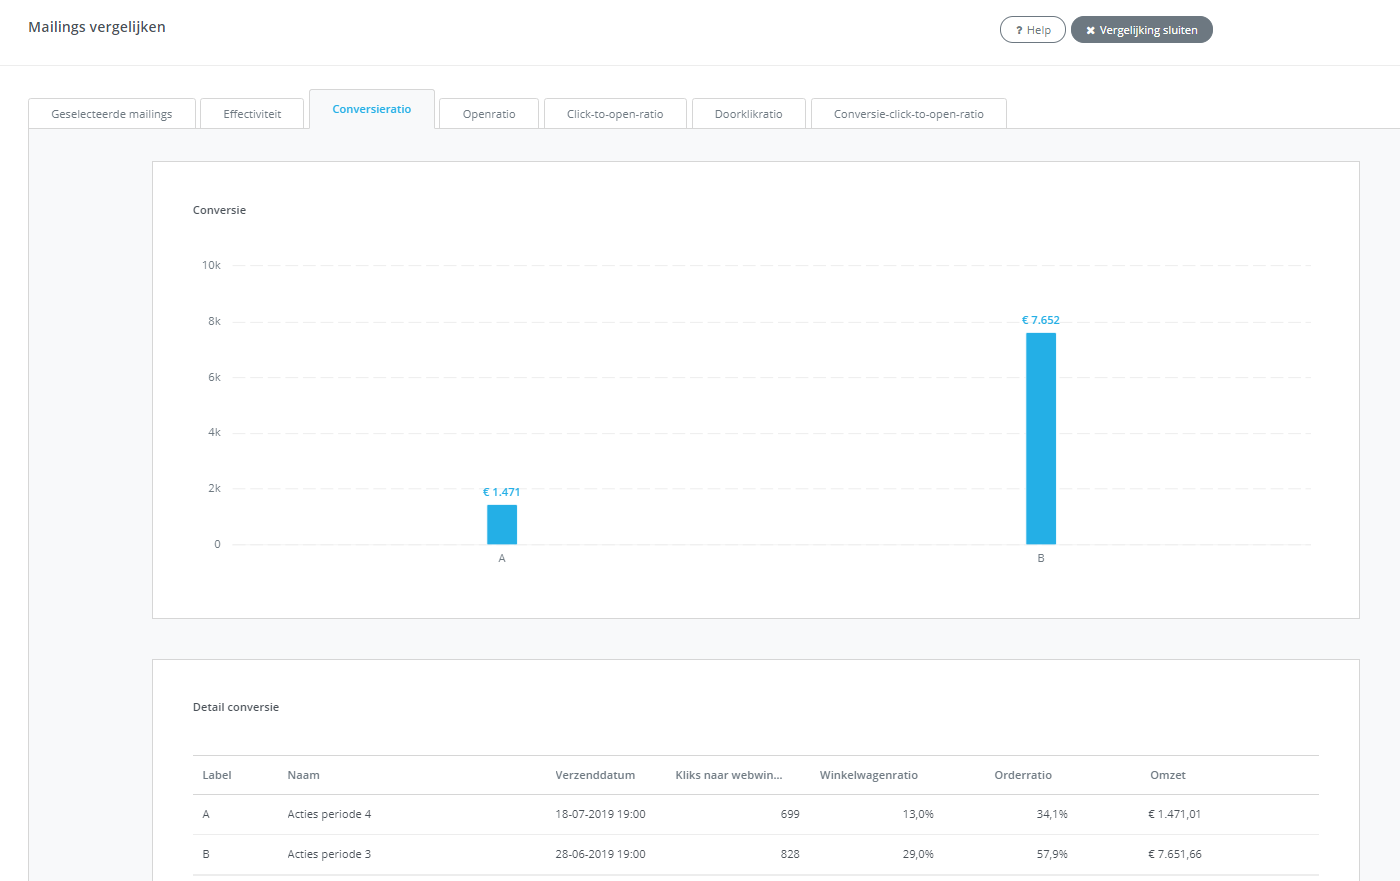Switch to the Doorklikratio tab
The height and width of the screenshot is (881, 1400).
coord(749,114)
